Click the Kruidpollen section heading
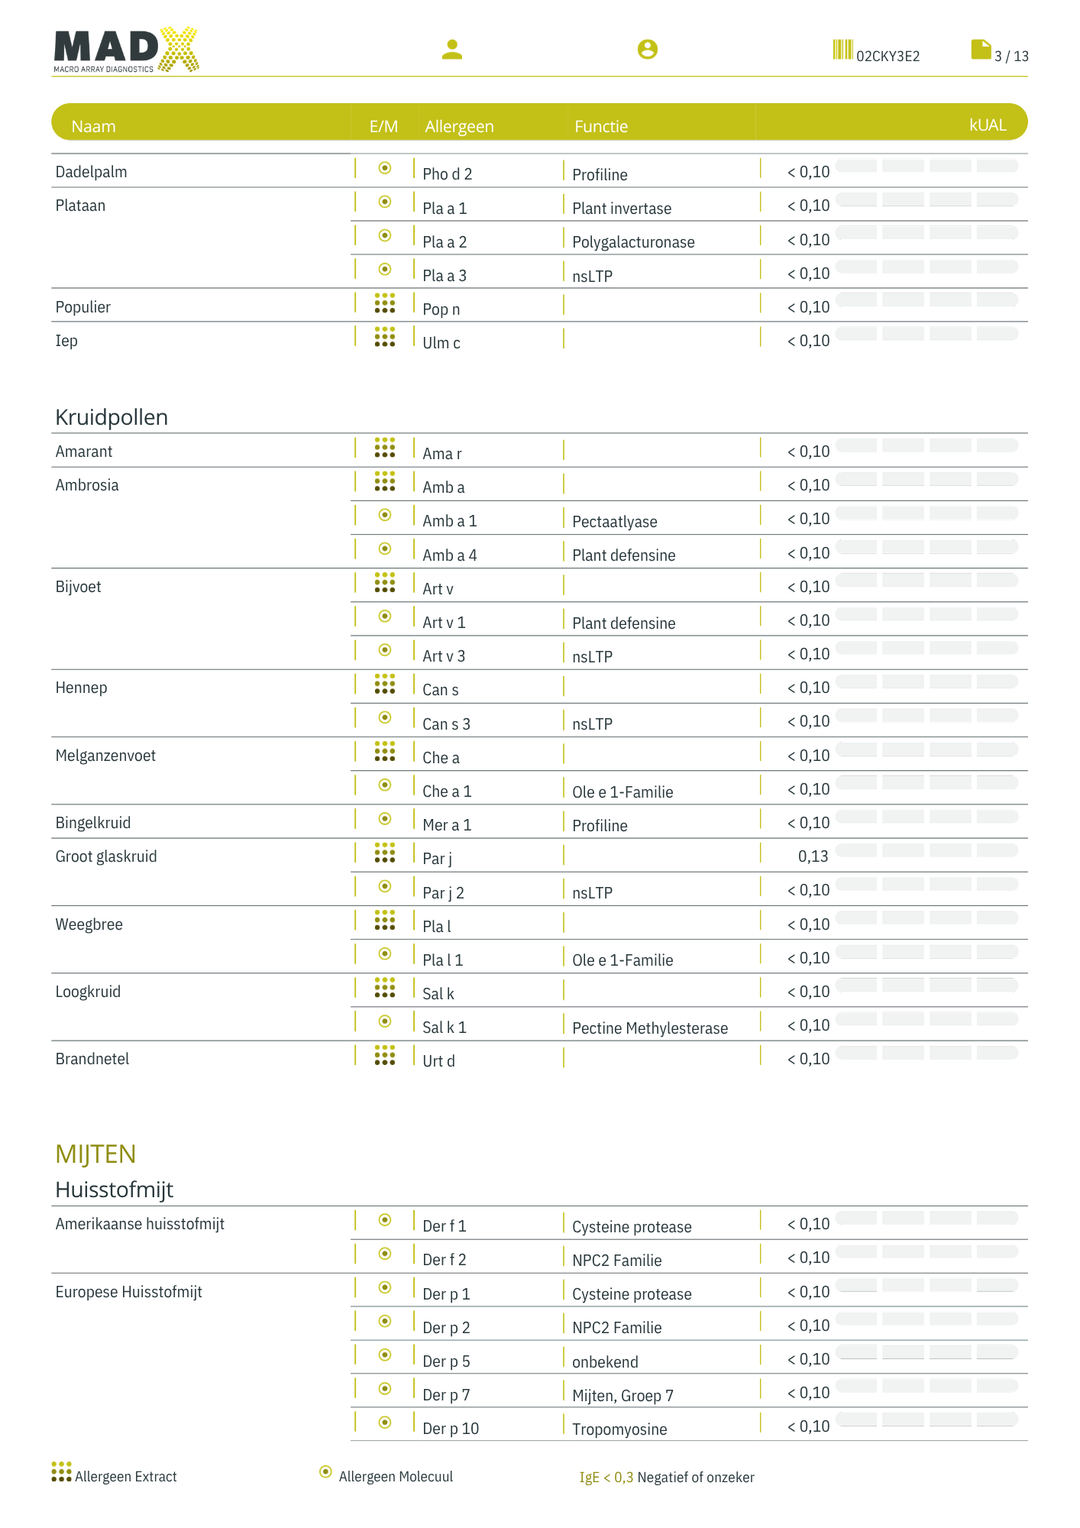The image size is (1080, 1528). [x=111, y=417]
